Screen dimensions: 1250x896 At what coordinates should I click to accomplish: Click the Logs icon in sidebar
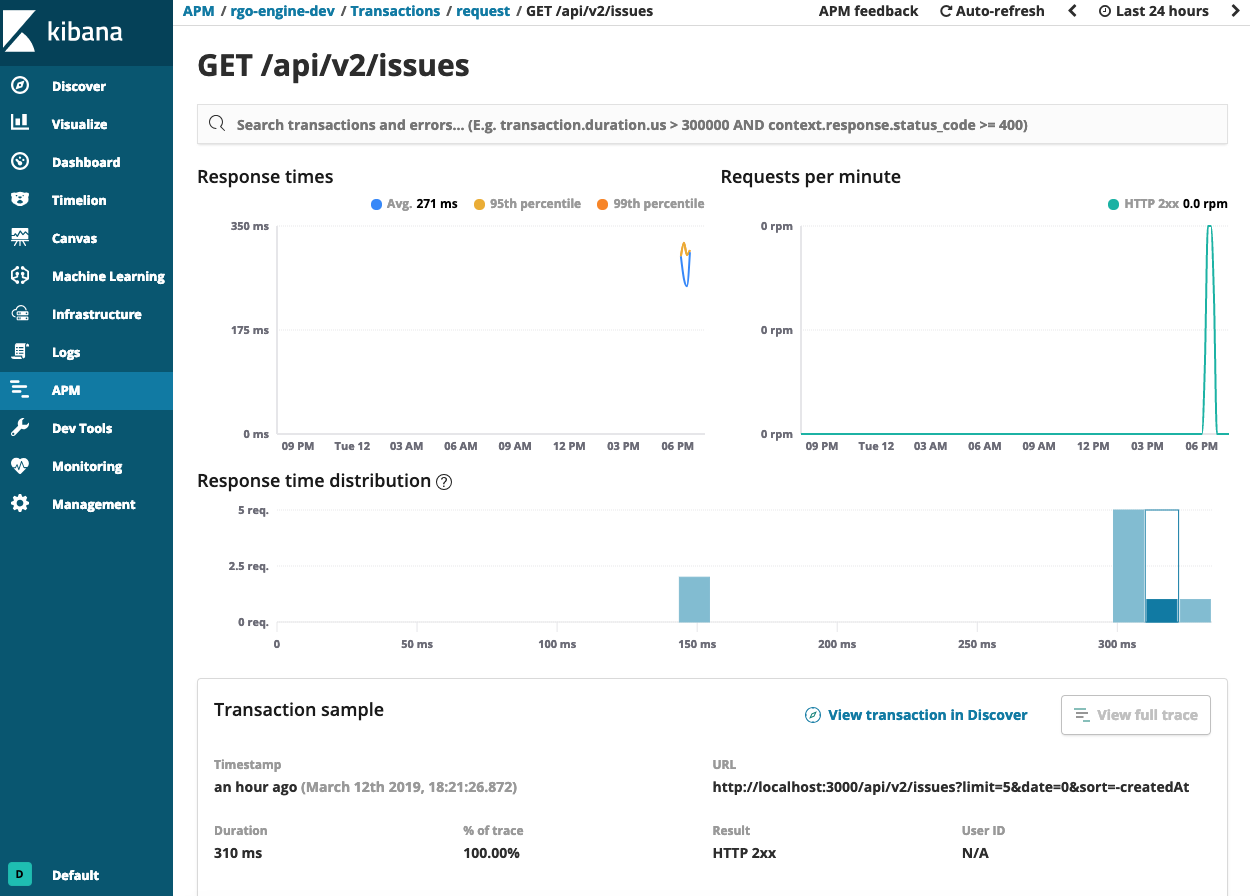[20, 351]
